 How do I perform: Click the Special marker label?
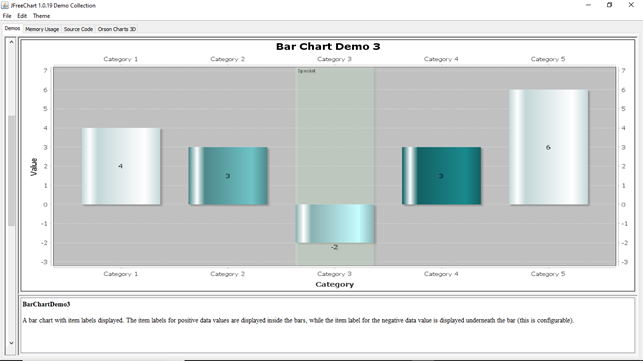click(x=306, y=71)
